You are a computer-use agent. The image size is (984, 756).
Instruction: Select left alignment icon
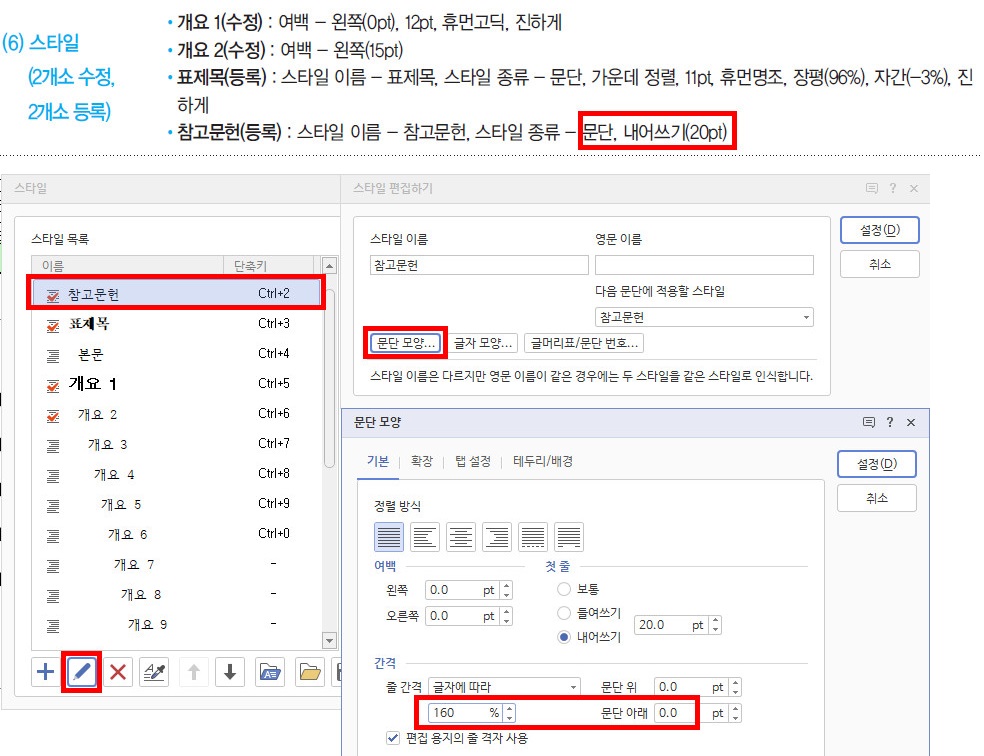click(425, 537)
